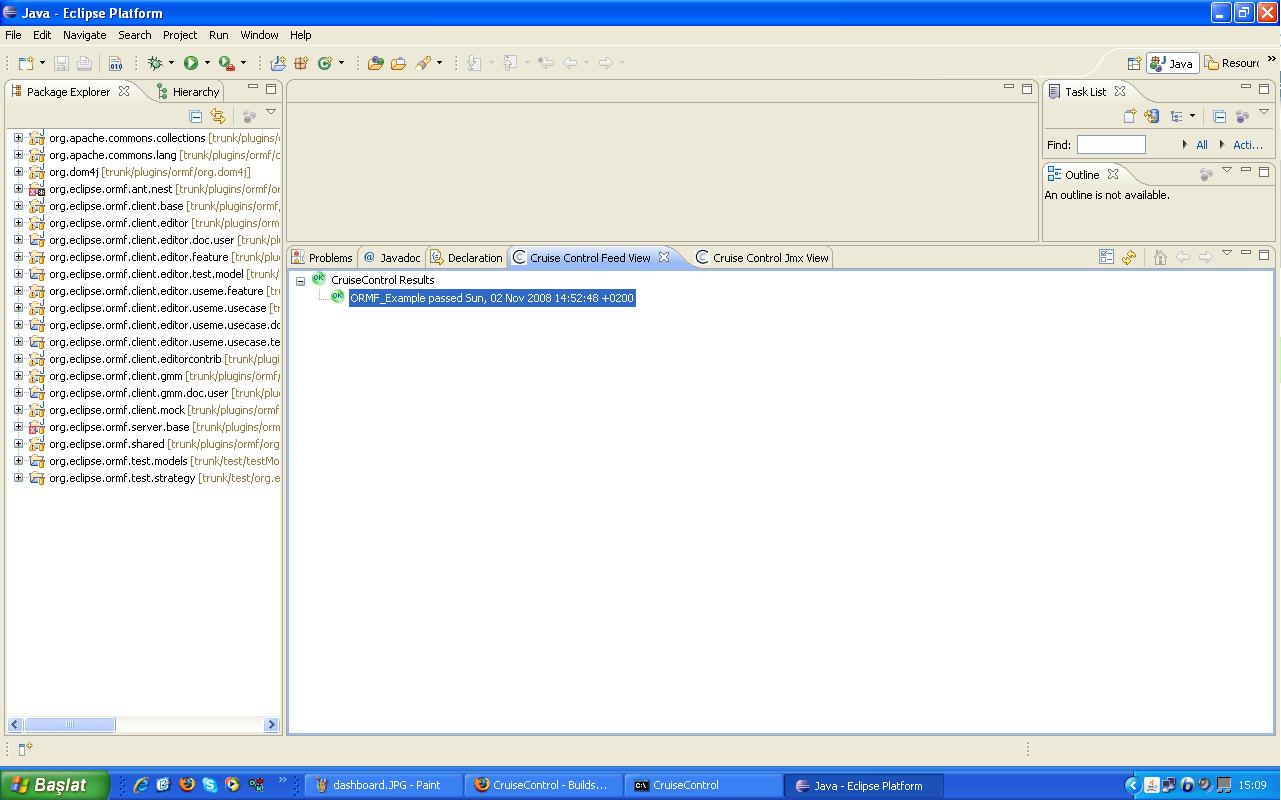The image size is (1281, 800).
Task: Open the File menu
Action: click(13, 35)
